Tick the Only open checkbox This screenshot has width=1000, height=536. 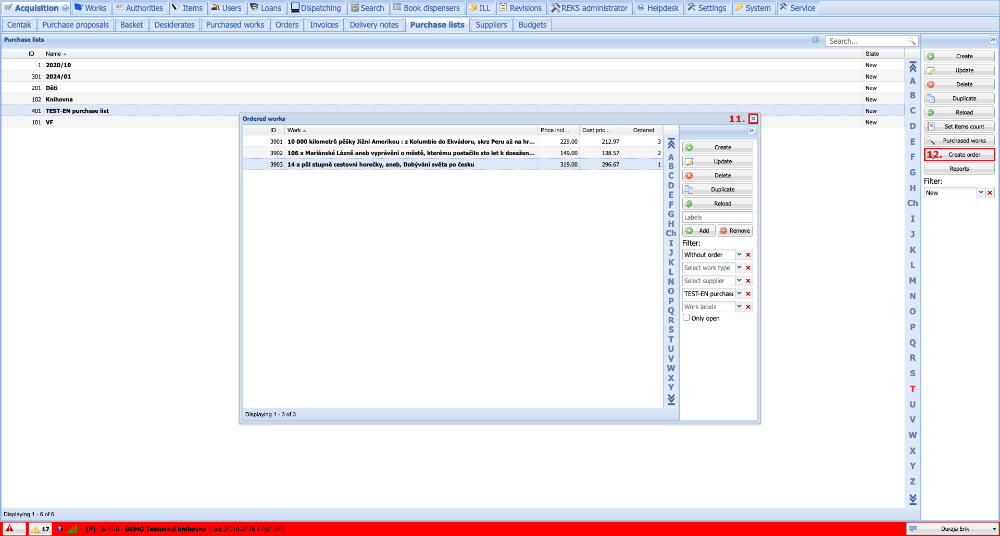[x=686, y=318]
